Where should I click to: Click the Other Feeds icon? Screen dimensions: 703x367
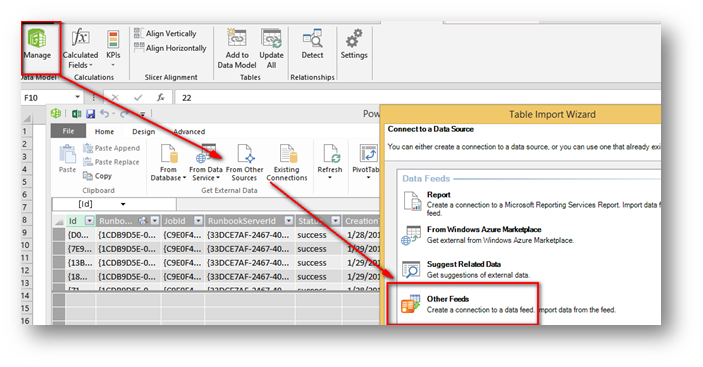point(410,304)
